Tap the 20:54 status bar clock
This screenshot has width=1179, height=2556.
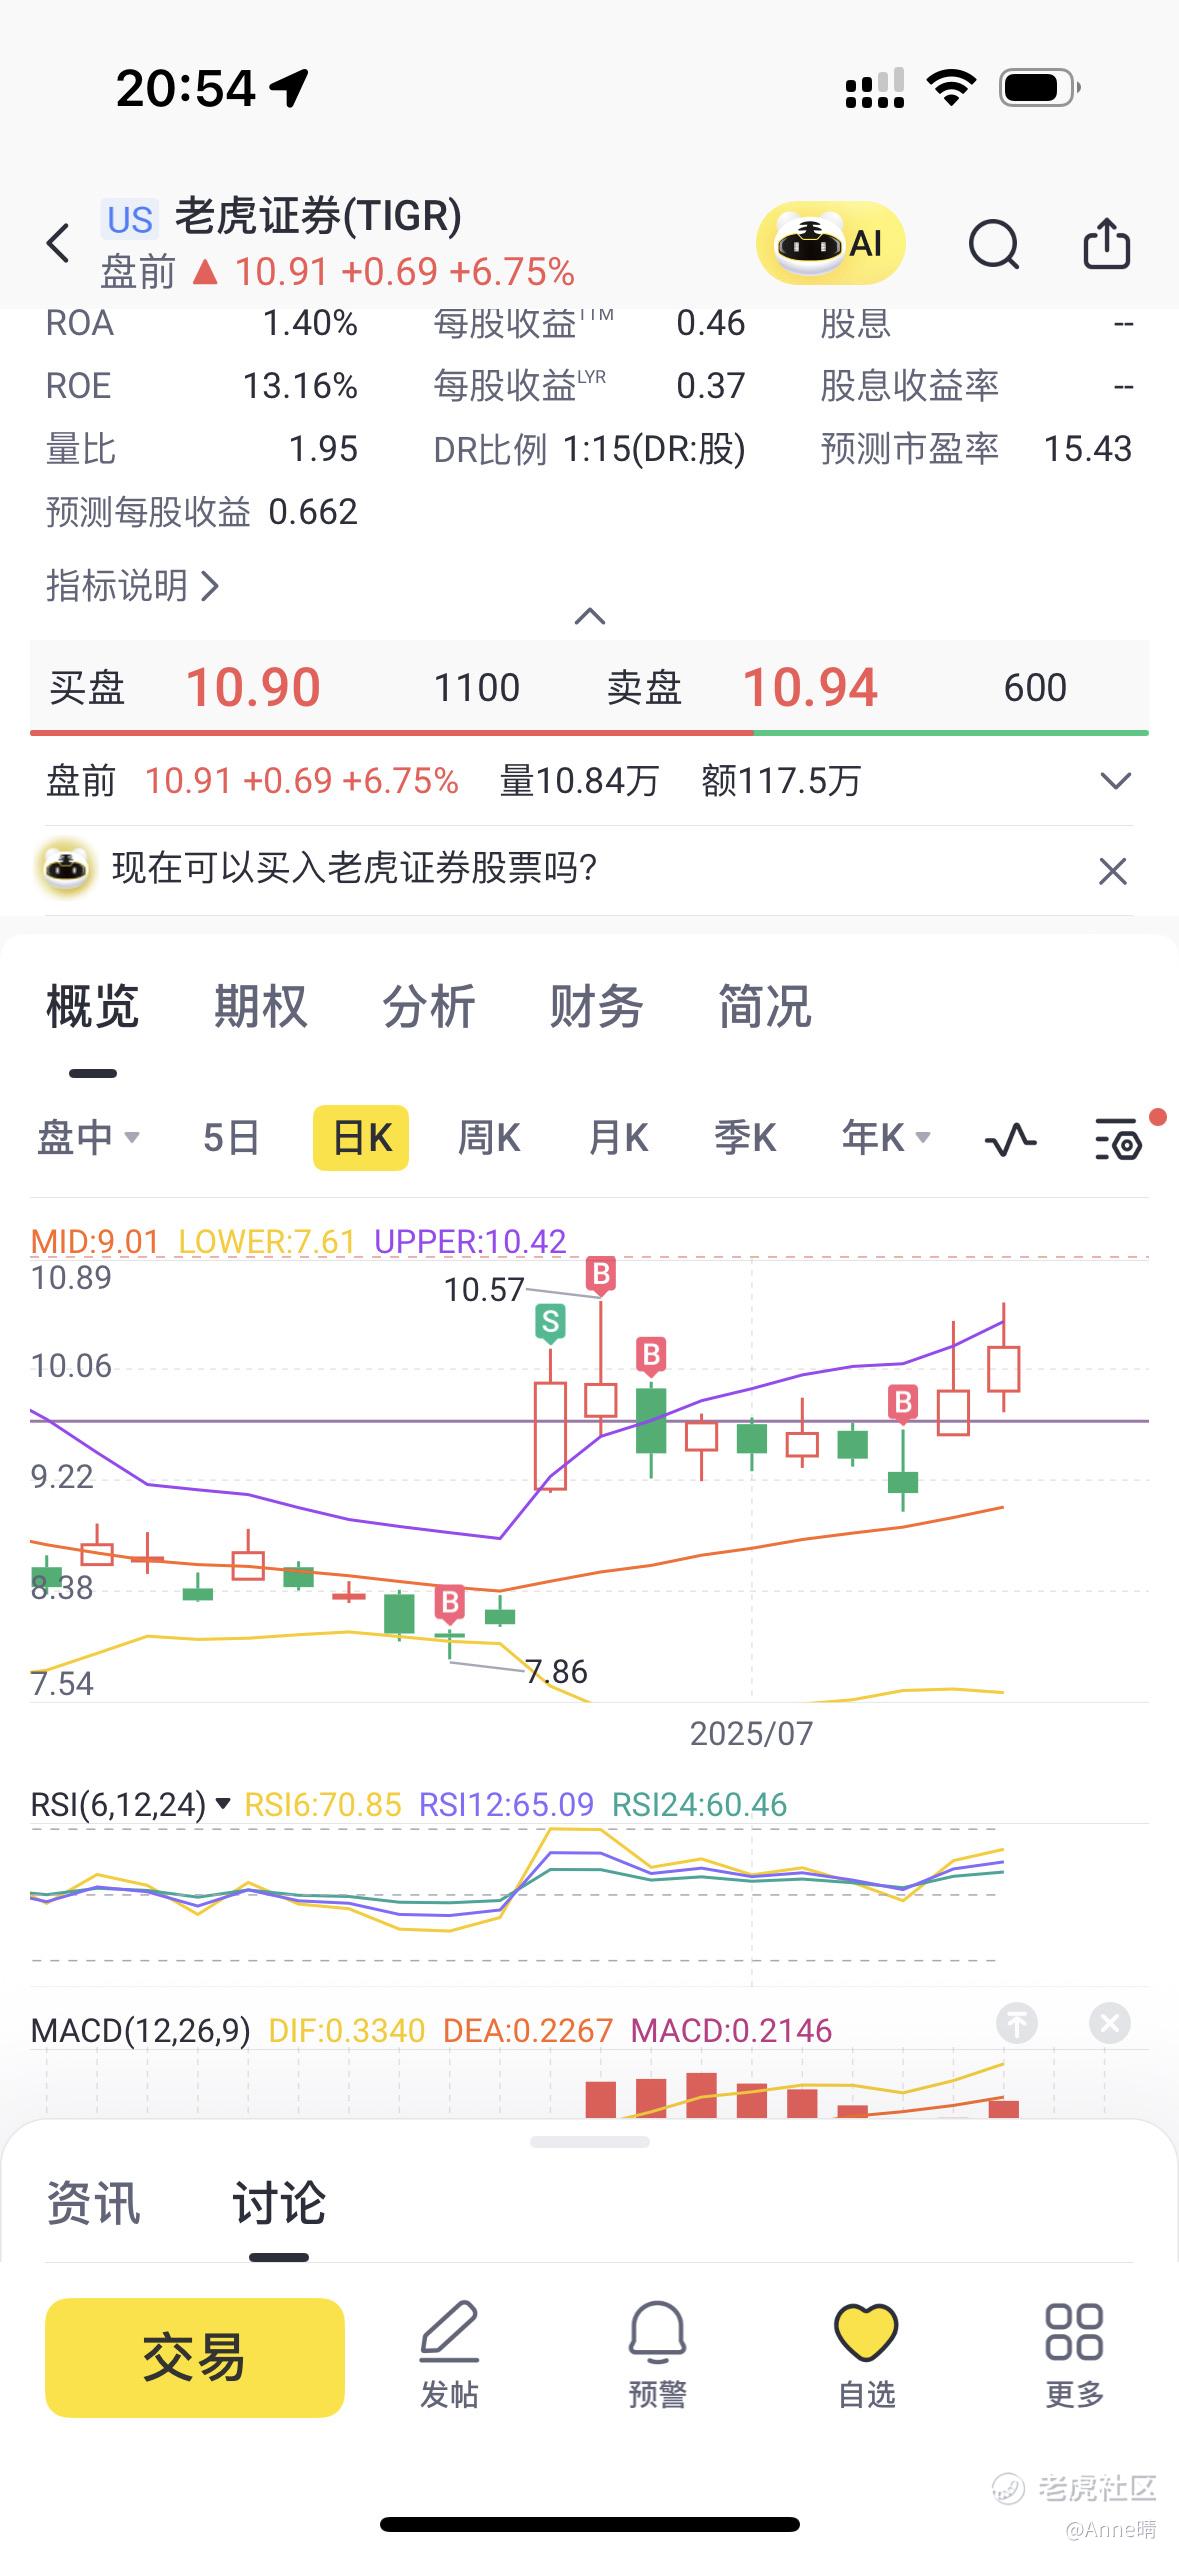[x=186, y=88]
